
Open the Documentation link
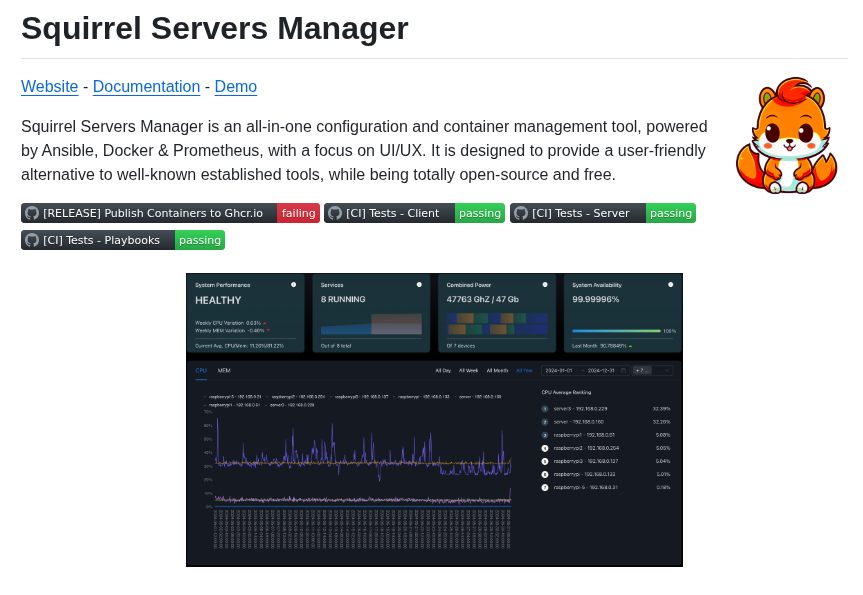coord(146,86)
